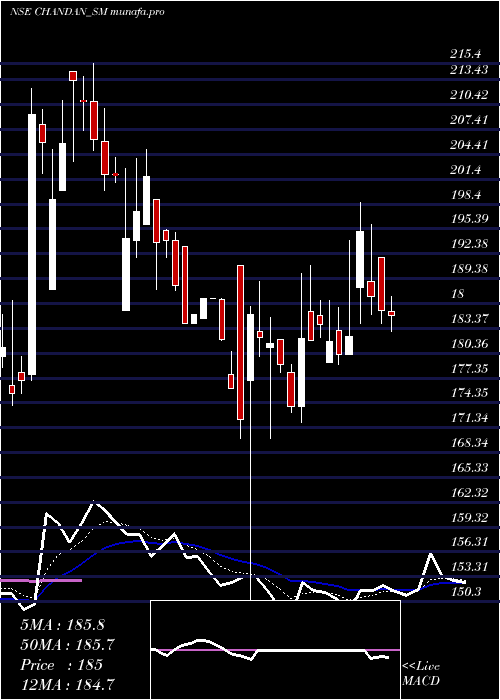Select the 162.32 axis label
Viewport: 500px width, 700px height.
(x=469, y=492)
